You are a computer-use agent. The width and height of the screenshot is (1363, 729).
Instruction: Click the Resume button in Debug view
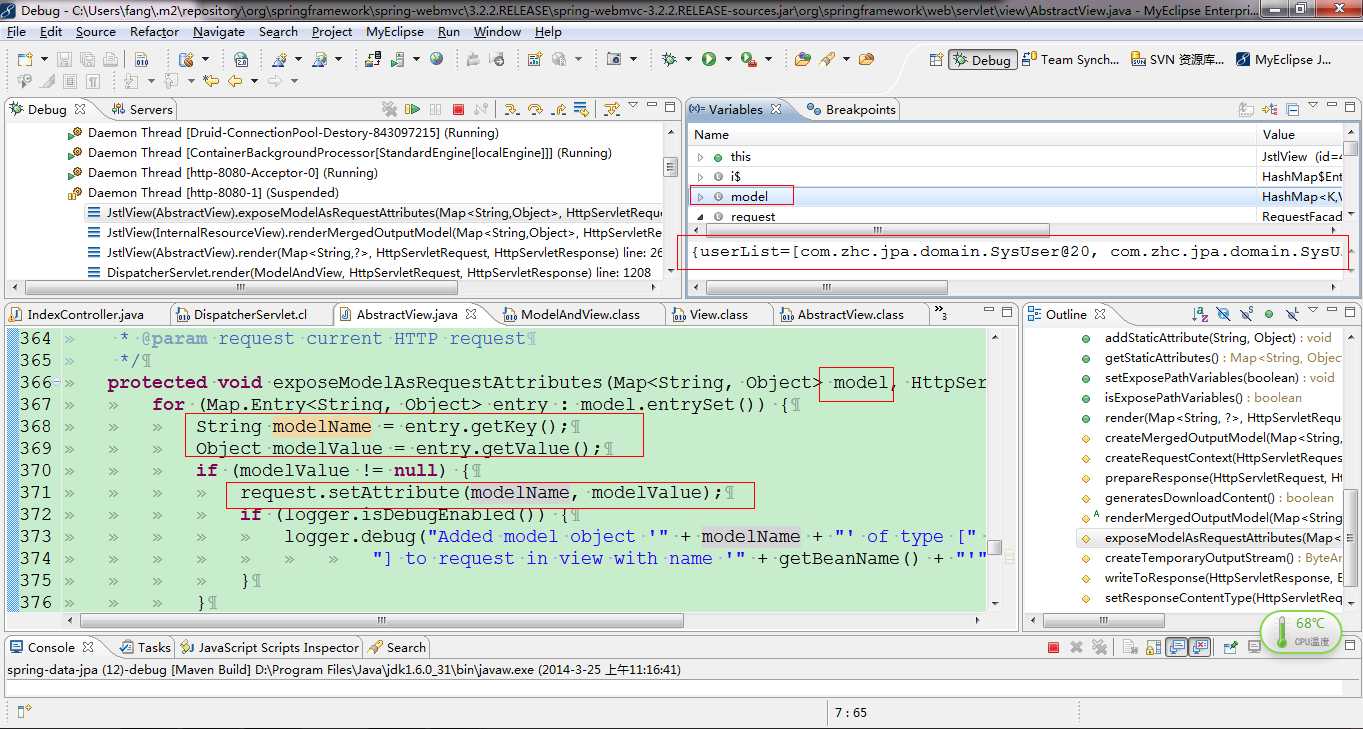(412, 109)
